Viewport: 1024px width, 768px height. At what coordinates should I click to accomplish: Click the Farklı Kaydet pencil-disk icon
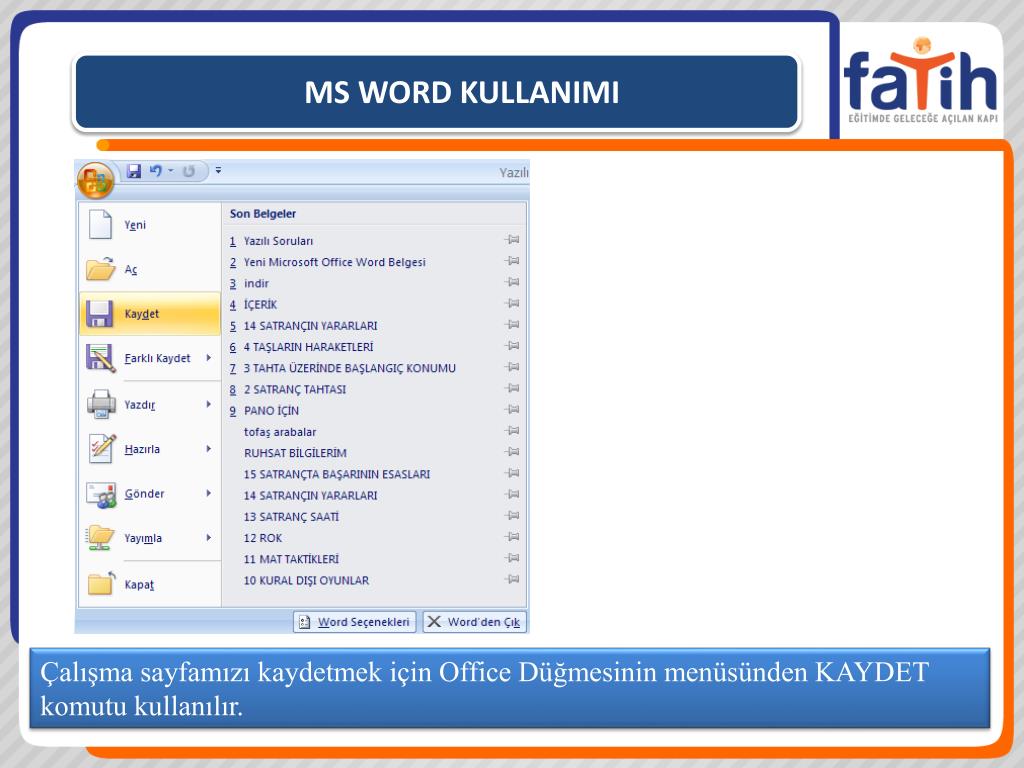coord(101,358)
